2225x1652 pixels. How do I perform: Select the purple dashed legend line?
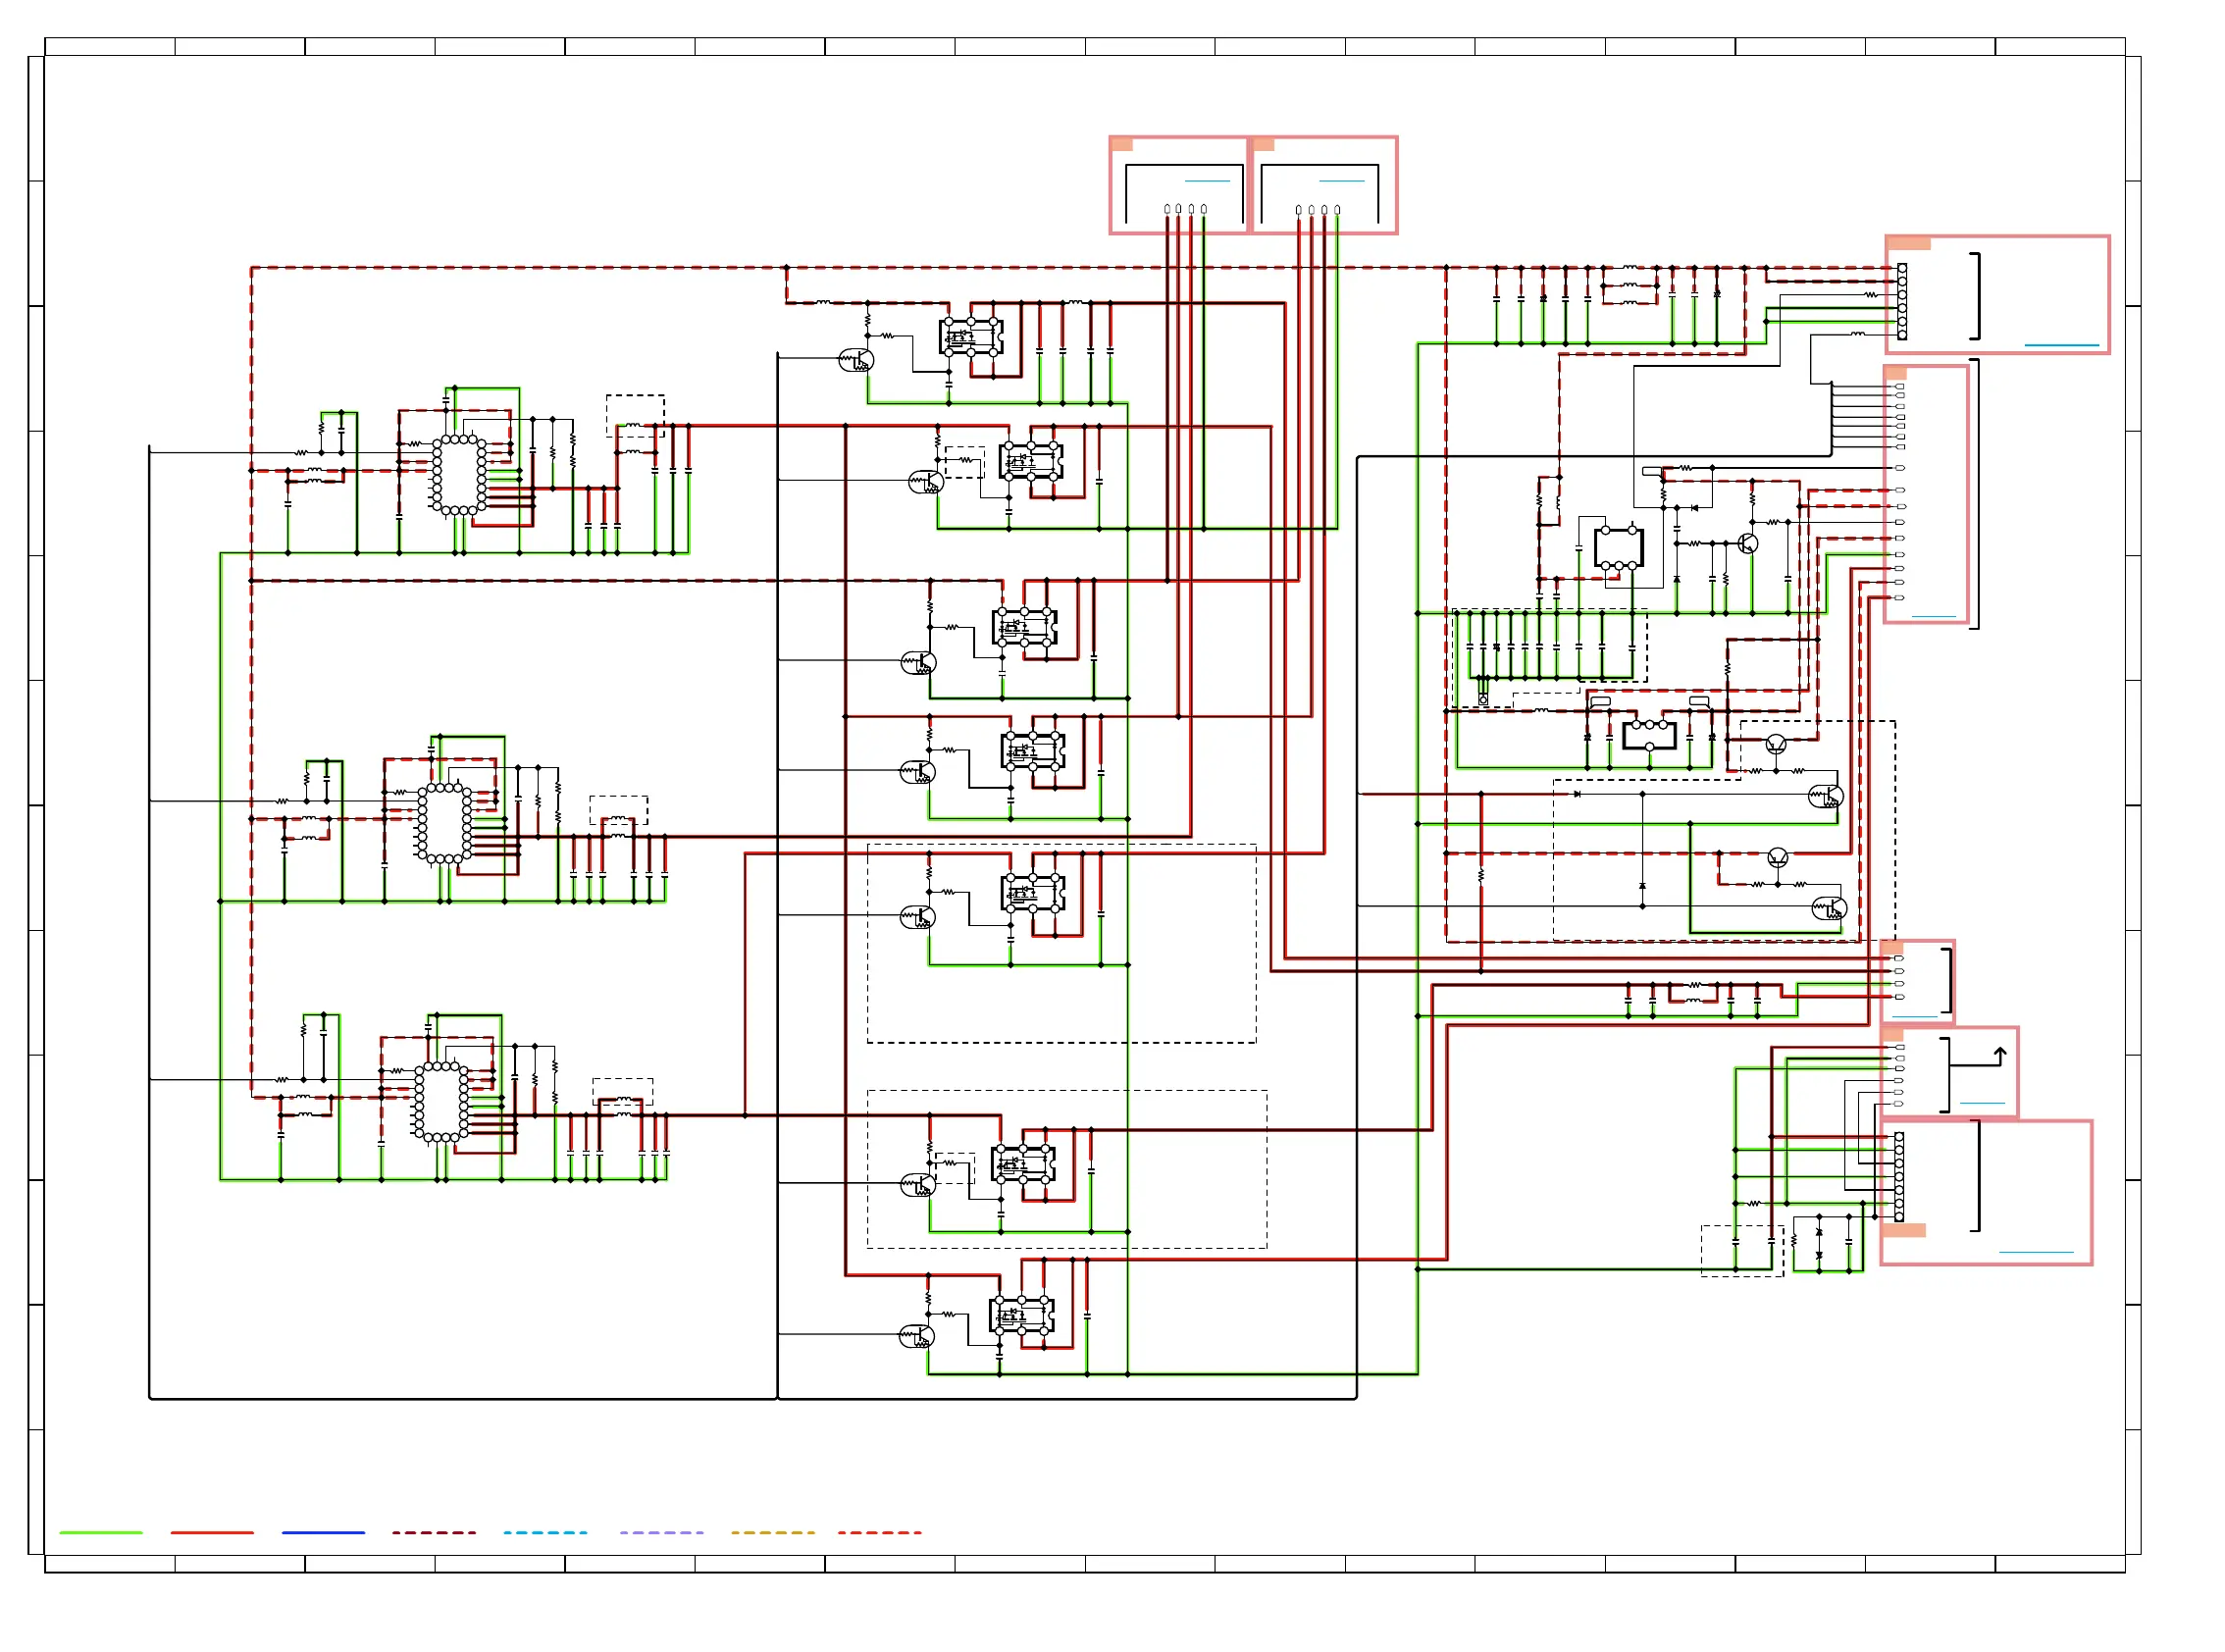pyautogui.click(x=661, y=1532)
